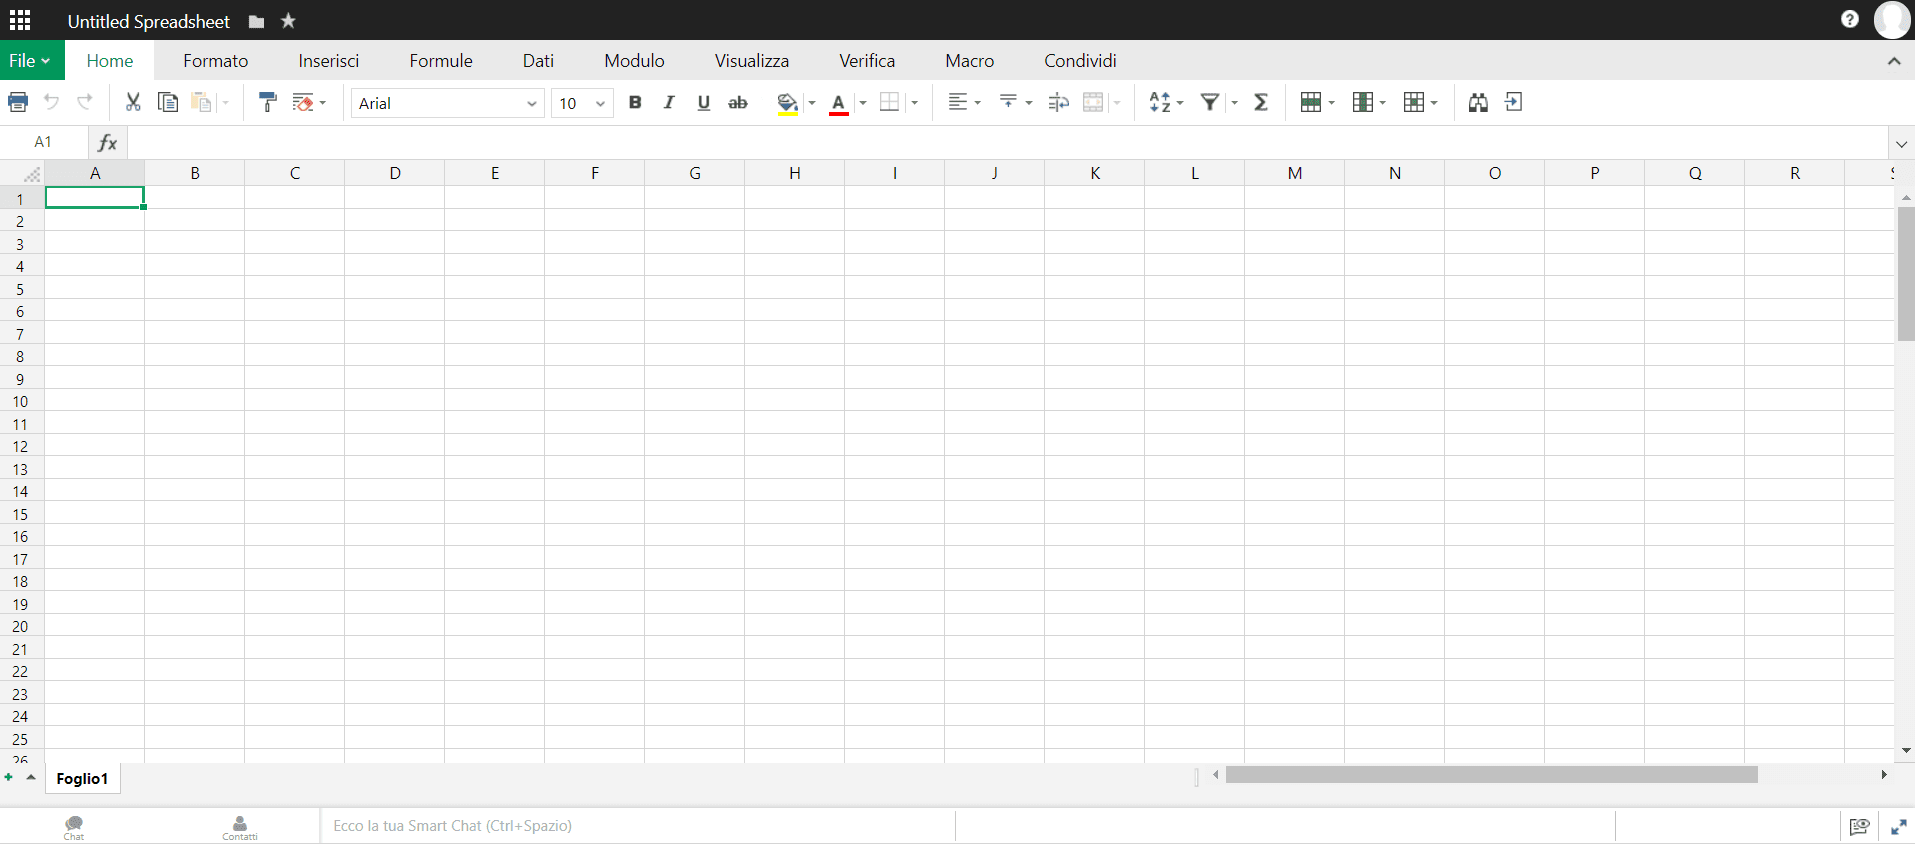Open the File menu
This screenshot has height=849, width=1915.
(30, 61)
